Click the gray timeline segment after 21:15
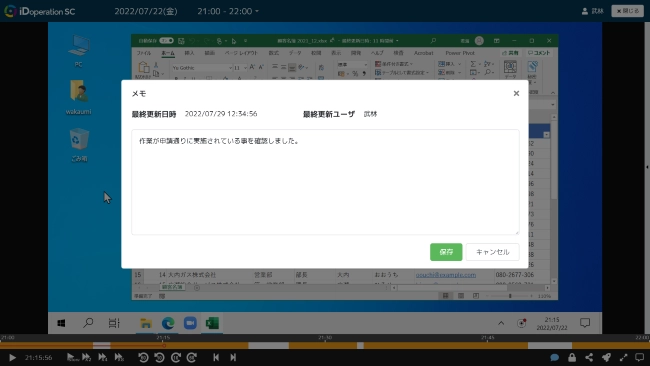 (x=268, y=345)
